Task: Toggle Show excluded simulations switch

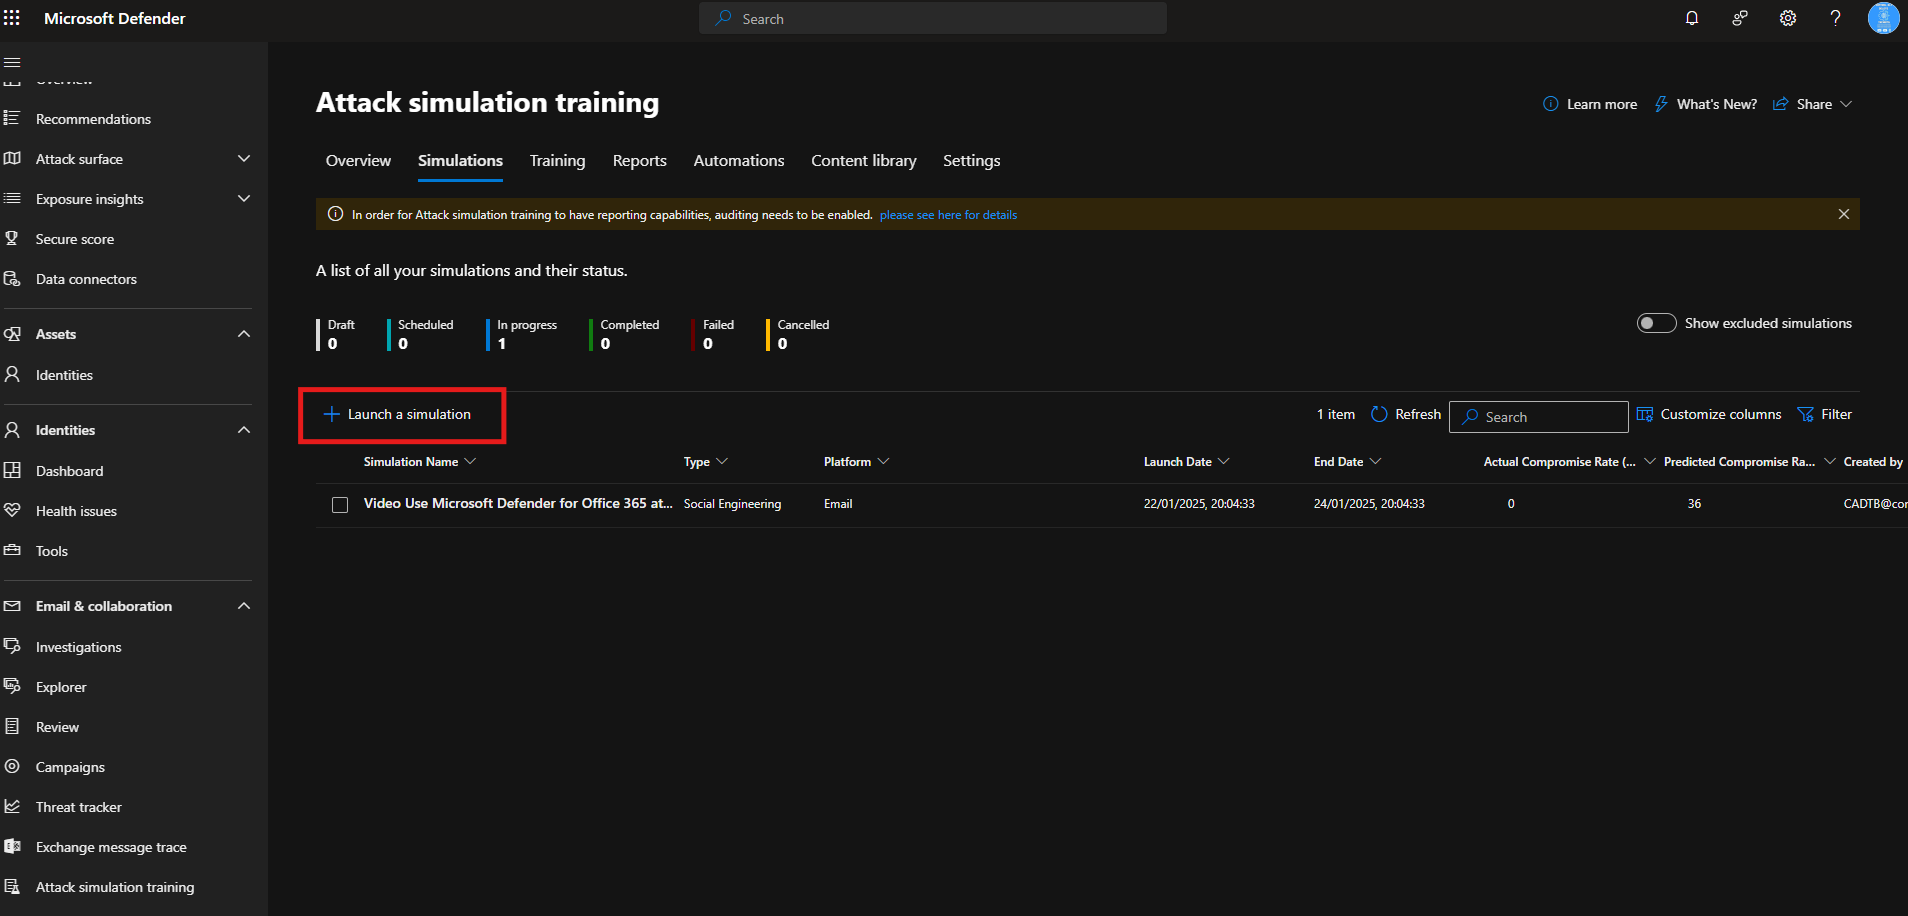Action: [1656, 323]
